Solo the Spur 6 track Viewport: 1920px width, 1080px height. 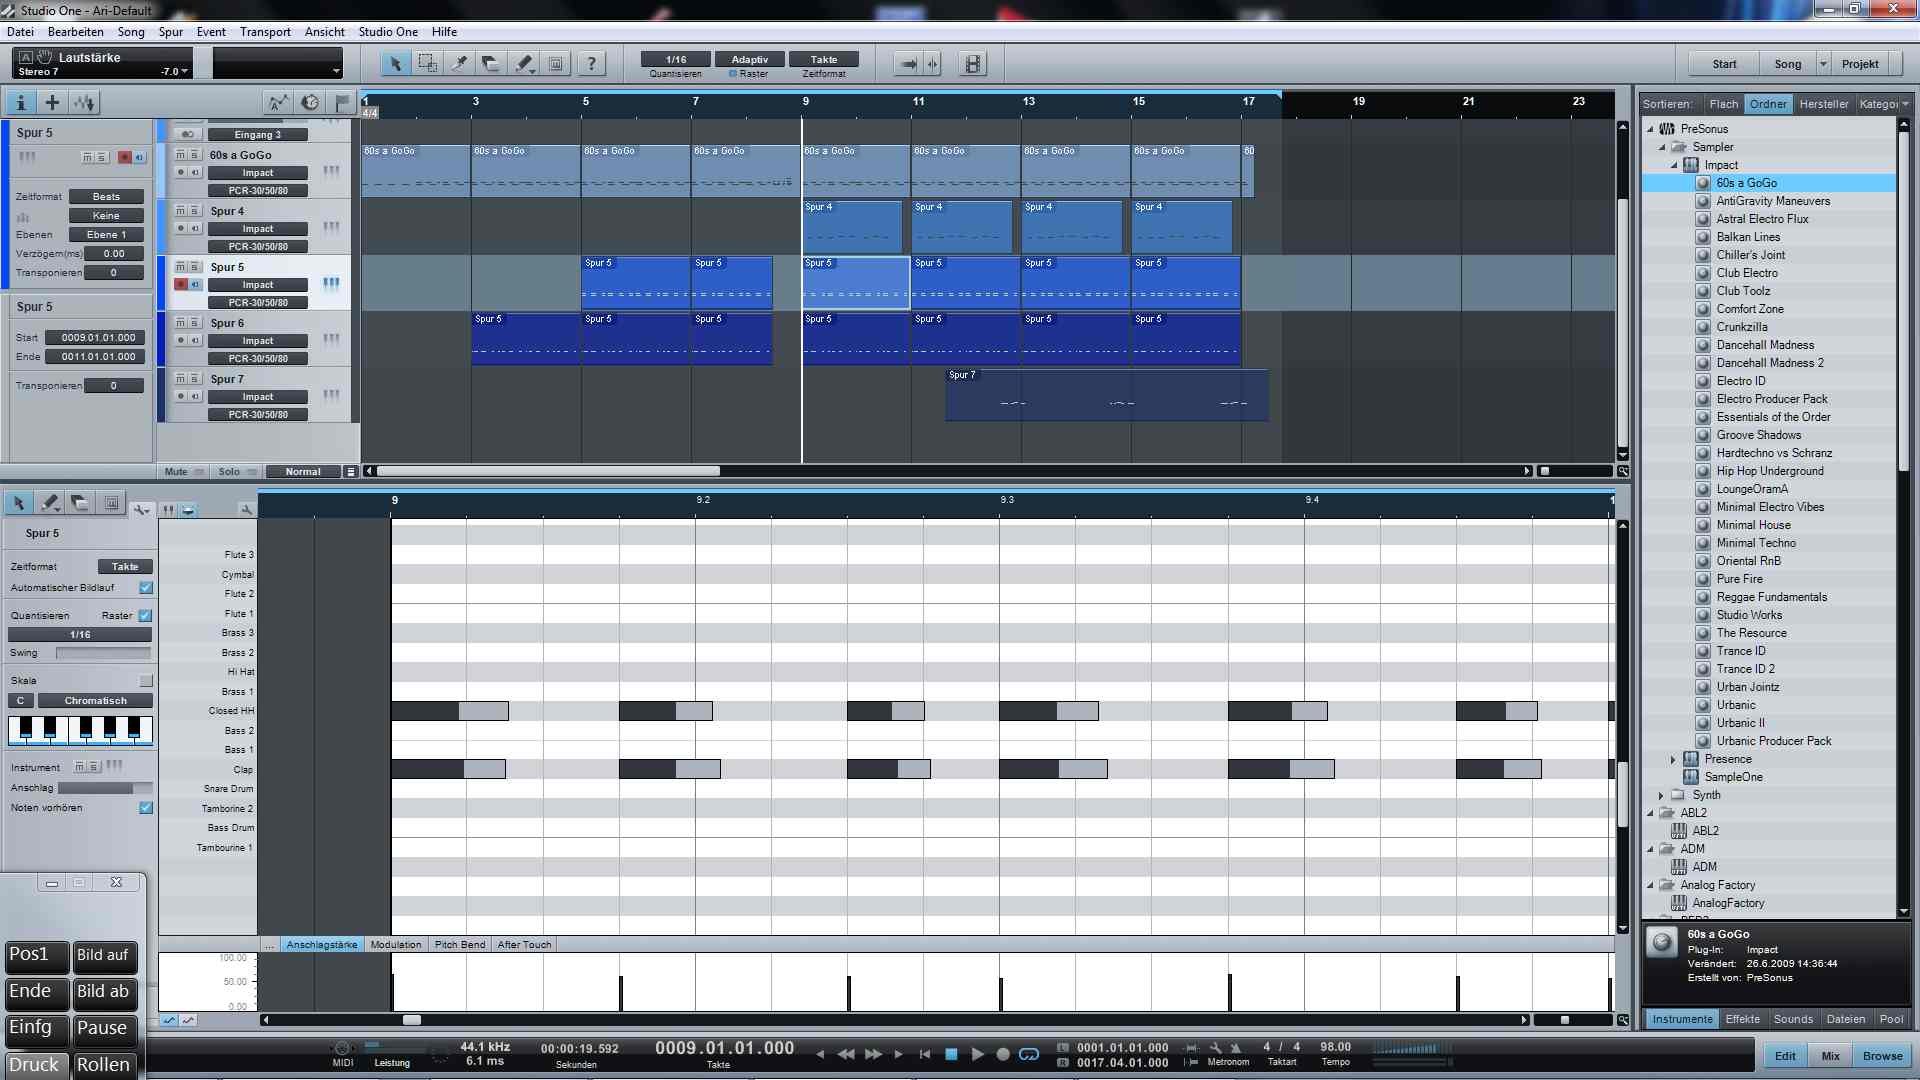pos(193,323)
